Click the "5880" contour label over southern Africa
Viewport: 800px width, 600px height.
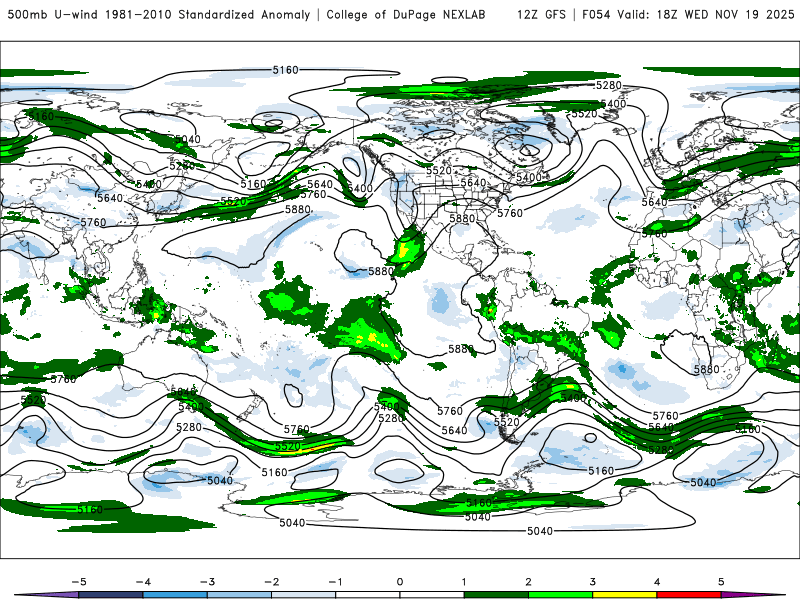707,369
